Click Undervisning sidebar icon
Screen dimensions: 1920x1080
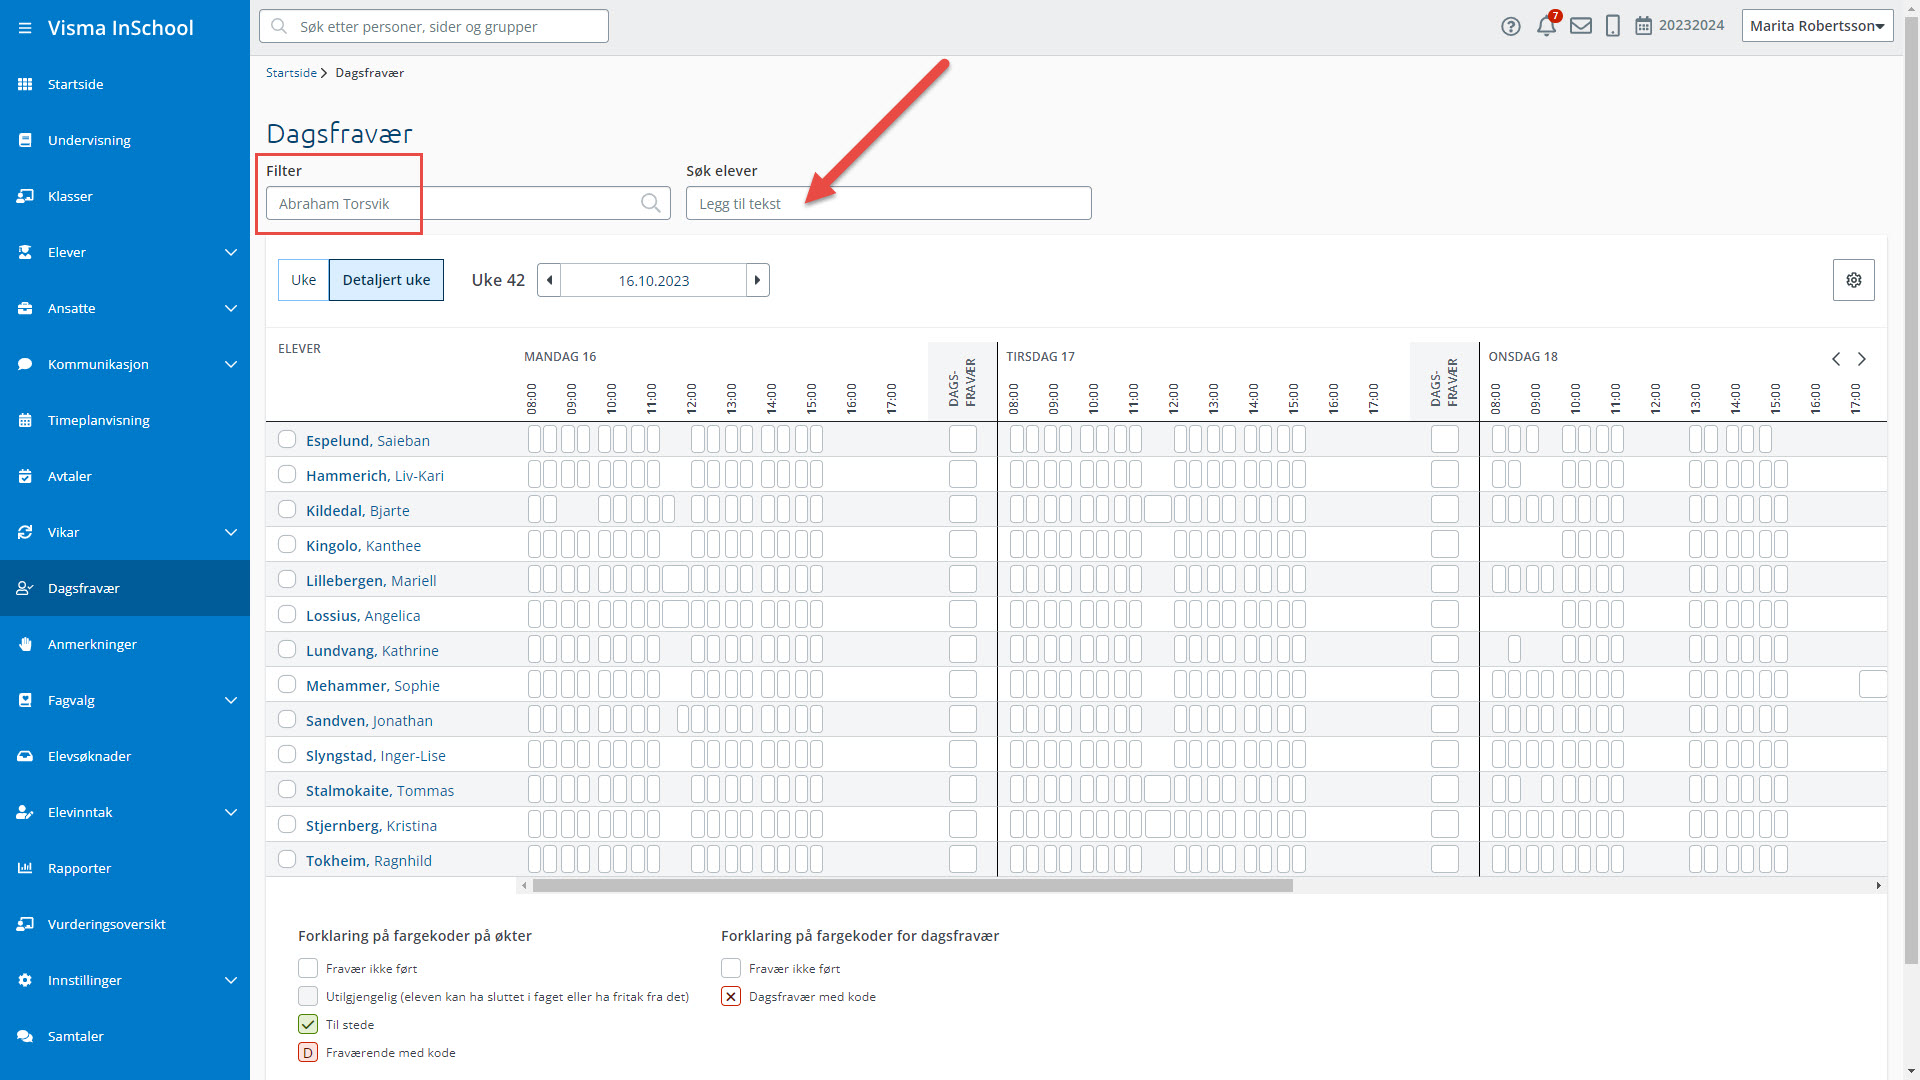point(25,140)
